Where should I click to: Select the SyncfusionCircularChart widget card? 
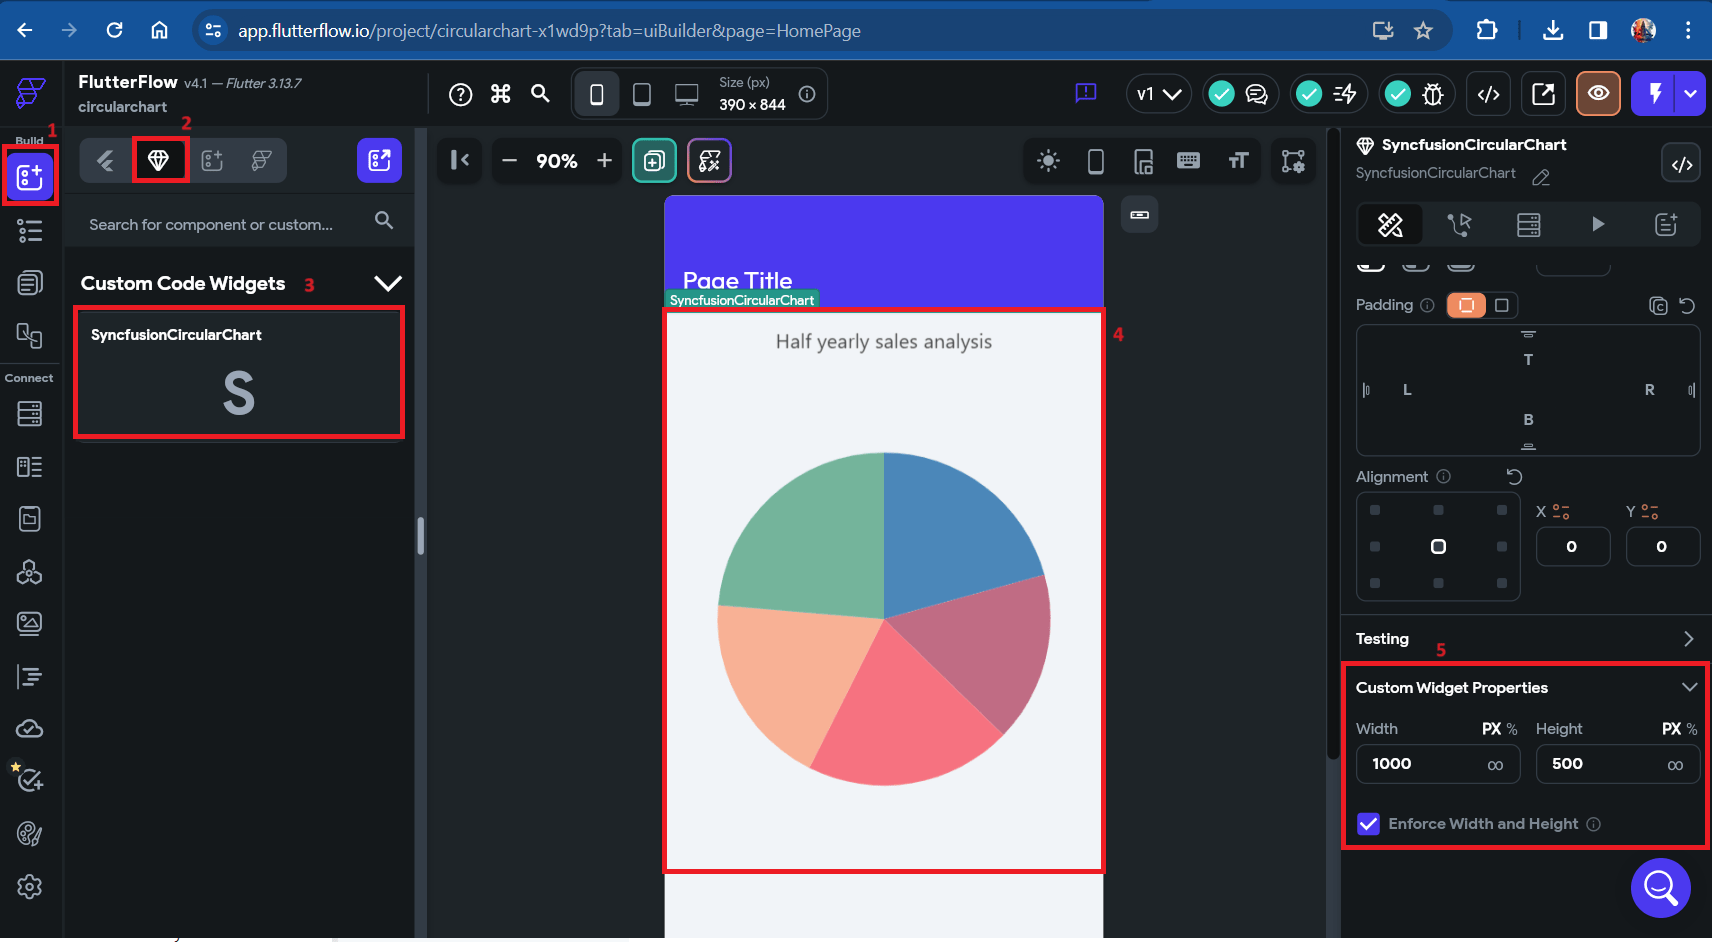(239, 373)
